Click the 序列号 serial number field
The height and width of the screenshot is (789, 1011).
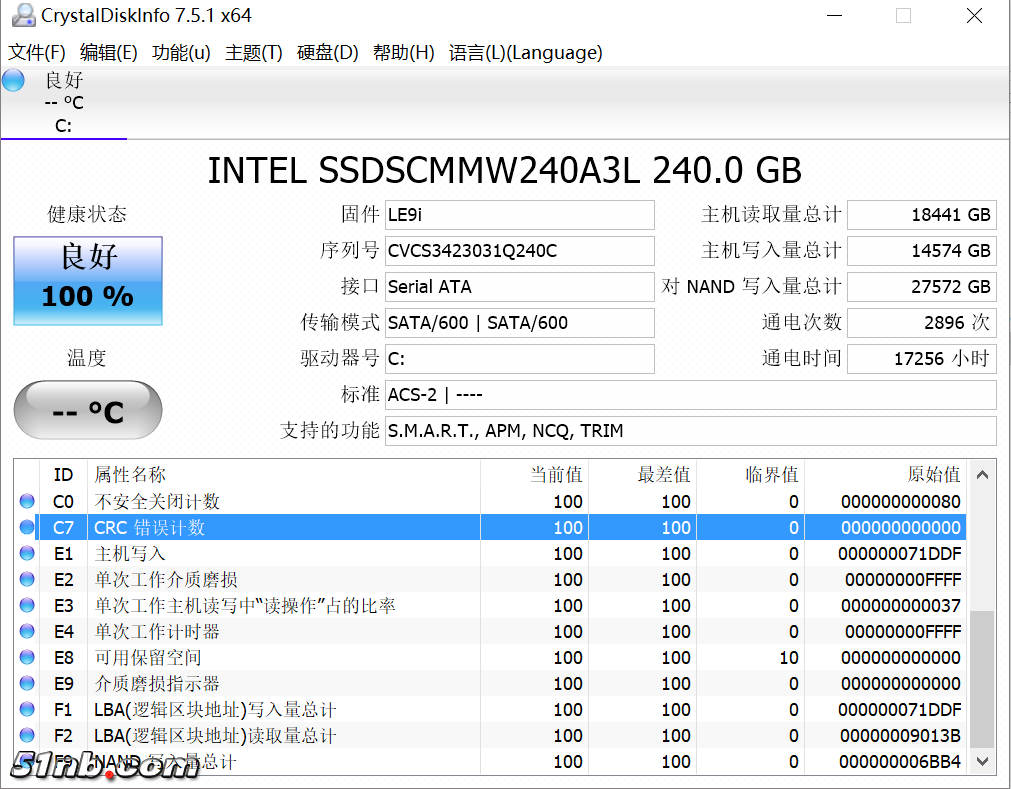coord(519,251)
